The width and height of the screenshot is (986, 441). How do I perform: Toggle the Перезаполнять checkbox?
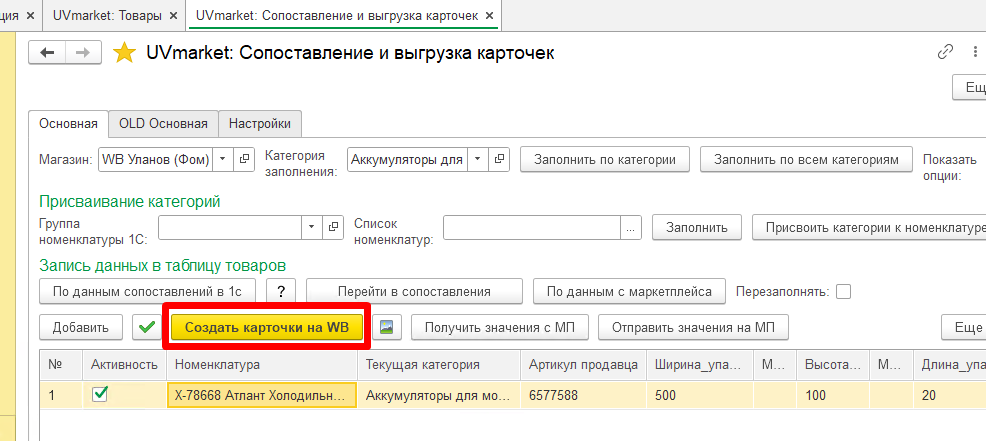843,292
